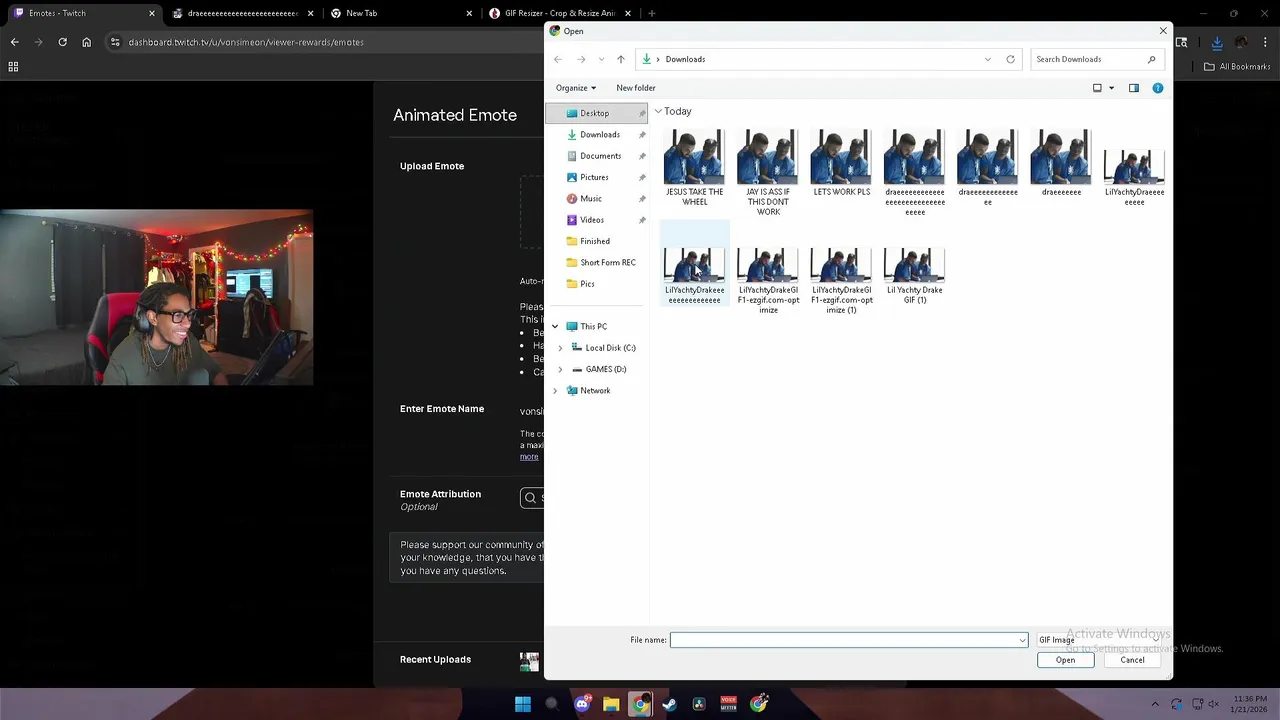This screenshot has width=1280, height=720.
Task: Click the Up one level arrow
Action: point(621,59)
